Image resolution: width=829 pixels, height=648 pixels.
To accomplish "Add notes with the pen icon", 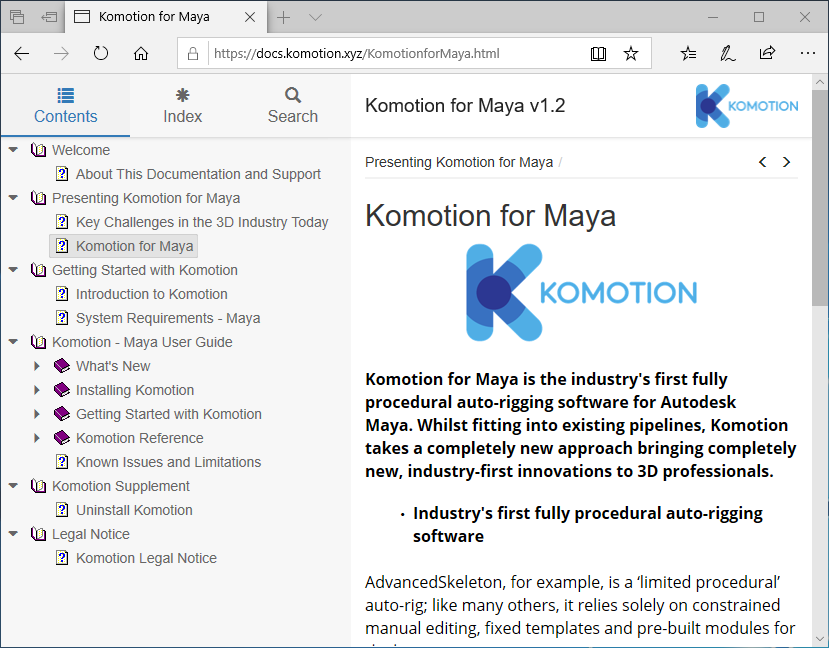I will pos(727,53).
